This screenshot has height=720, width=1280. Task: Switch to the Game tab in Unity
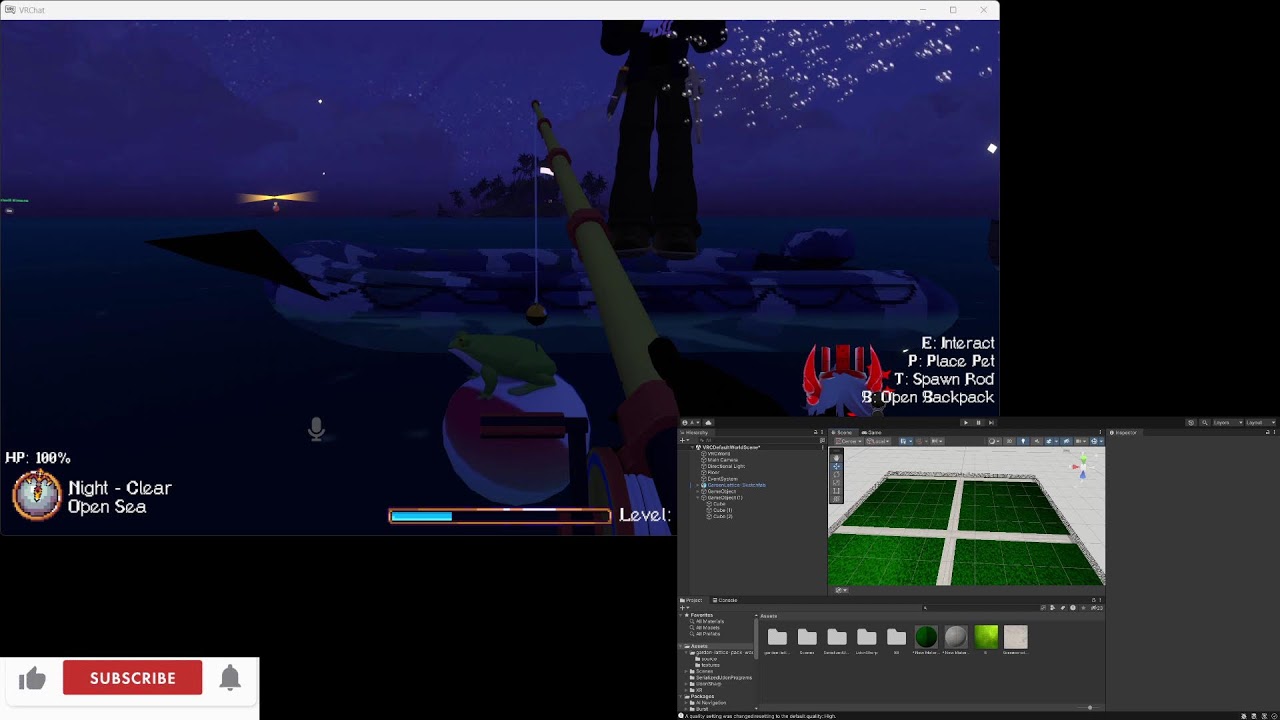tap(872, 432)
